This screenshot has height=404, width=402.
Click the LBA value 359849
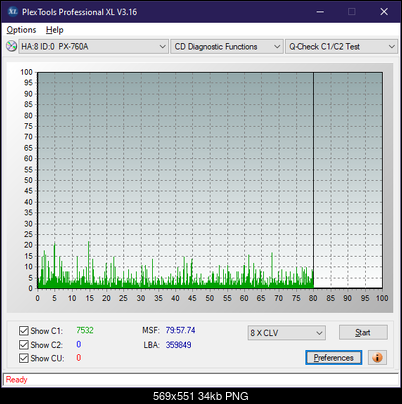tap(178, 345)
